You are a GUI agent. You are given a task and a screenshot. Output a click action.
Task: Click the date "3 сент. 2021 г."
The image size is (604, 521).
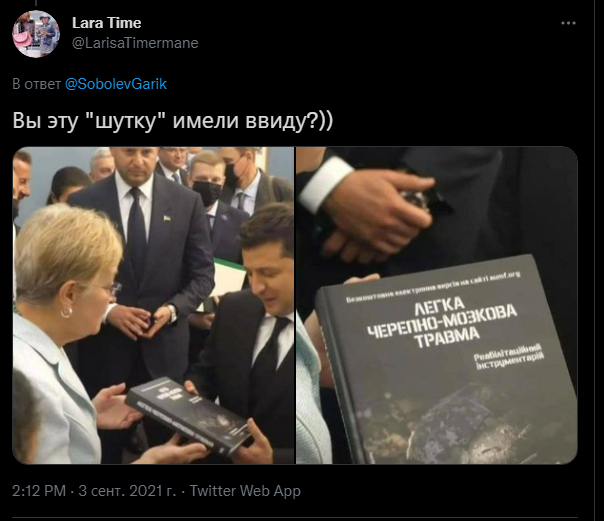click(x=127, y=491)
